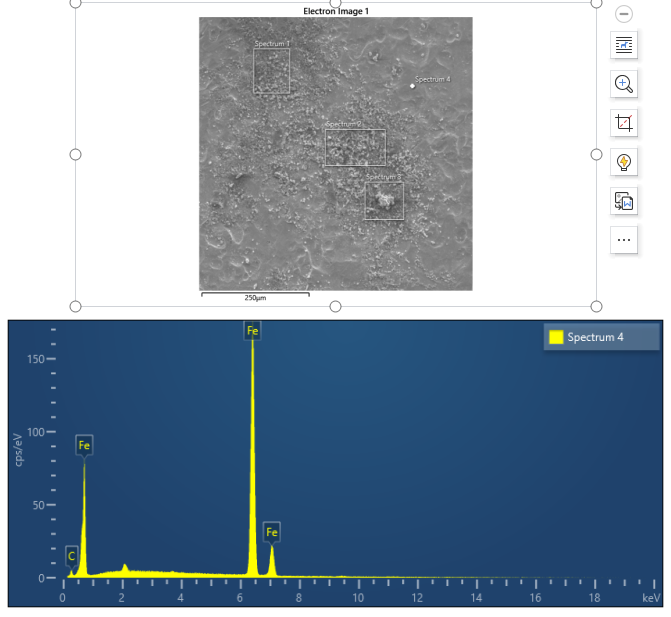Click the convert picture icon
This screenshot has width=671, height=617.
[x=624, y=201]
